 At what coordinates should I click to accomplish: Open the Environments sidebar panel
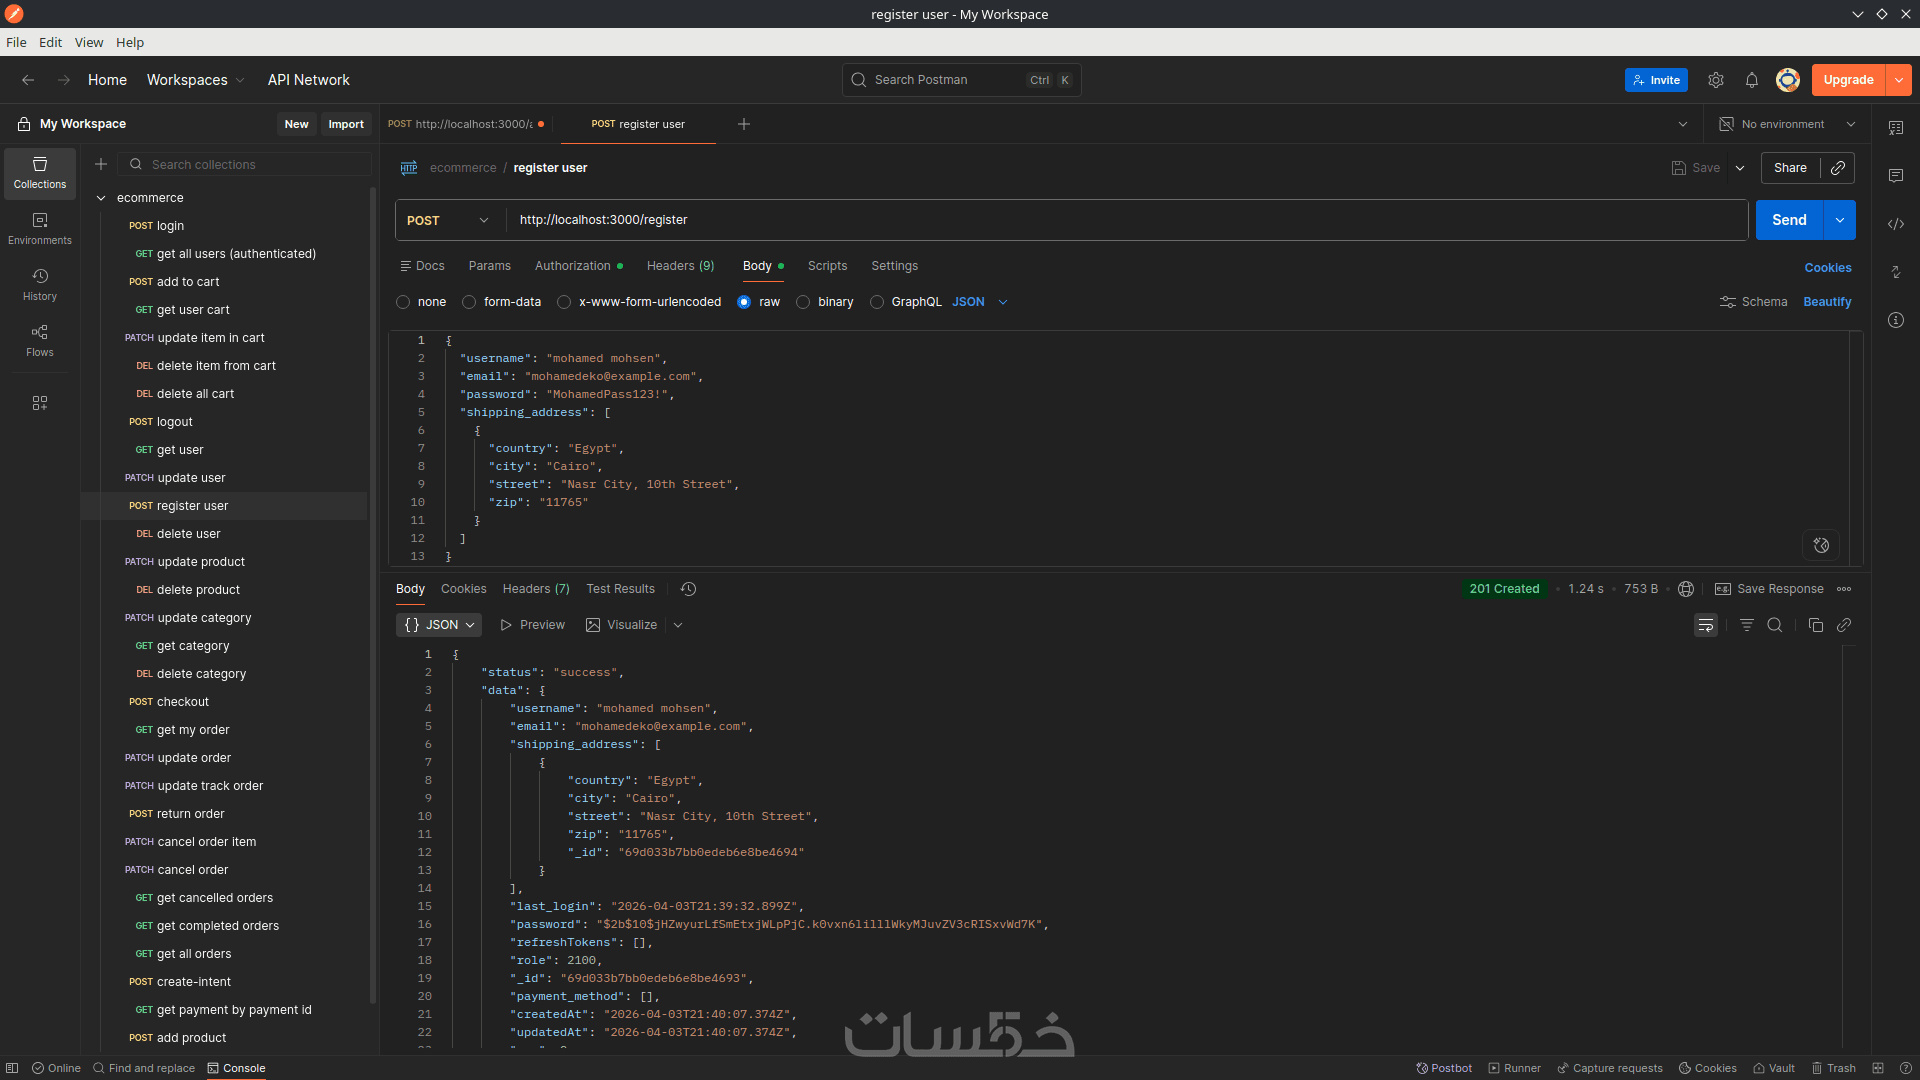point(40,228)
